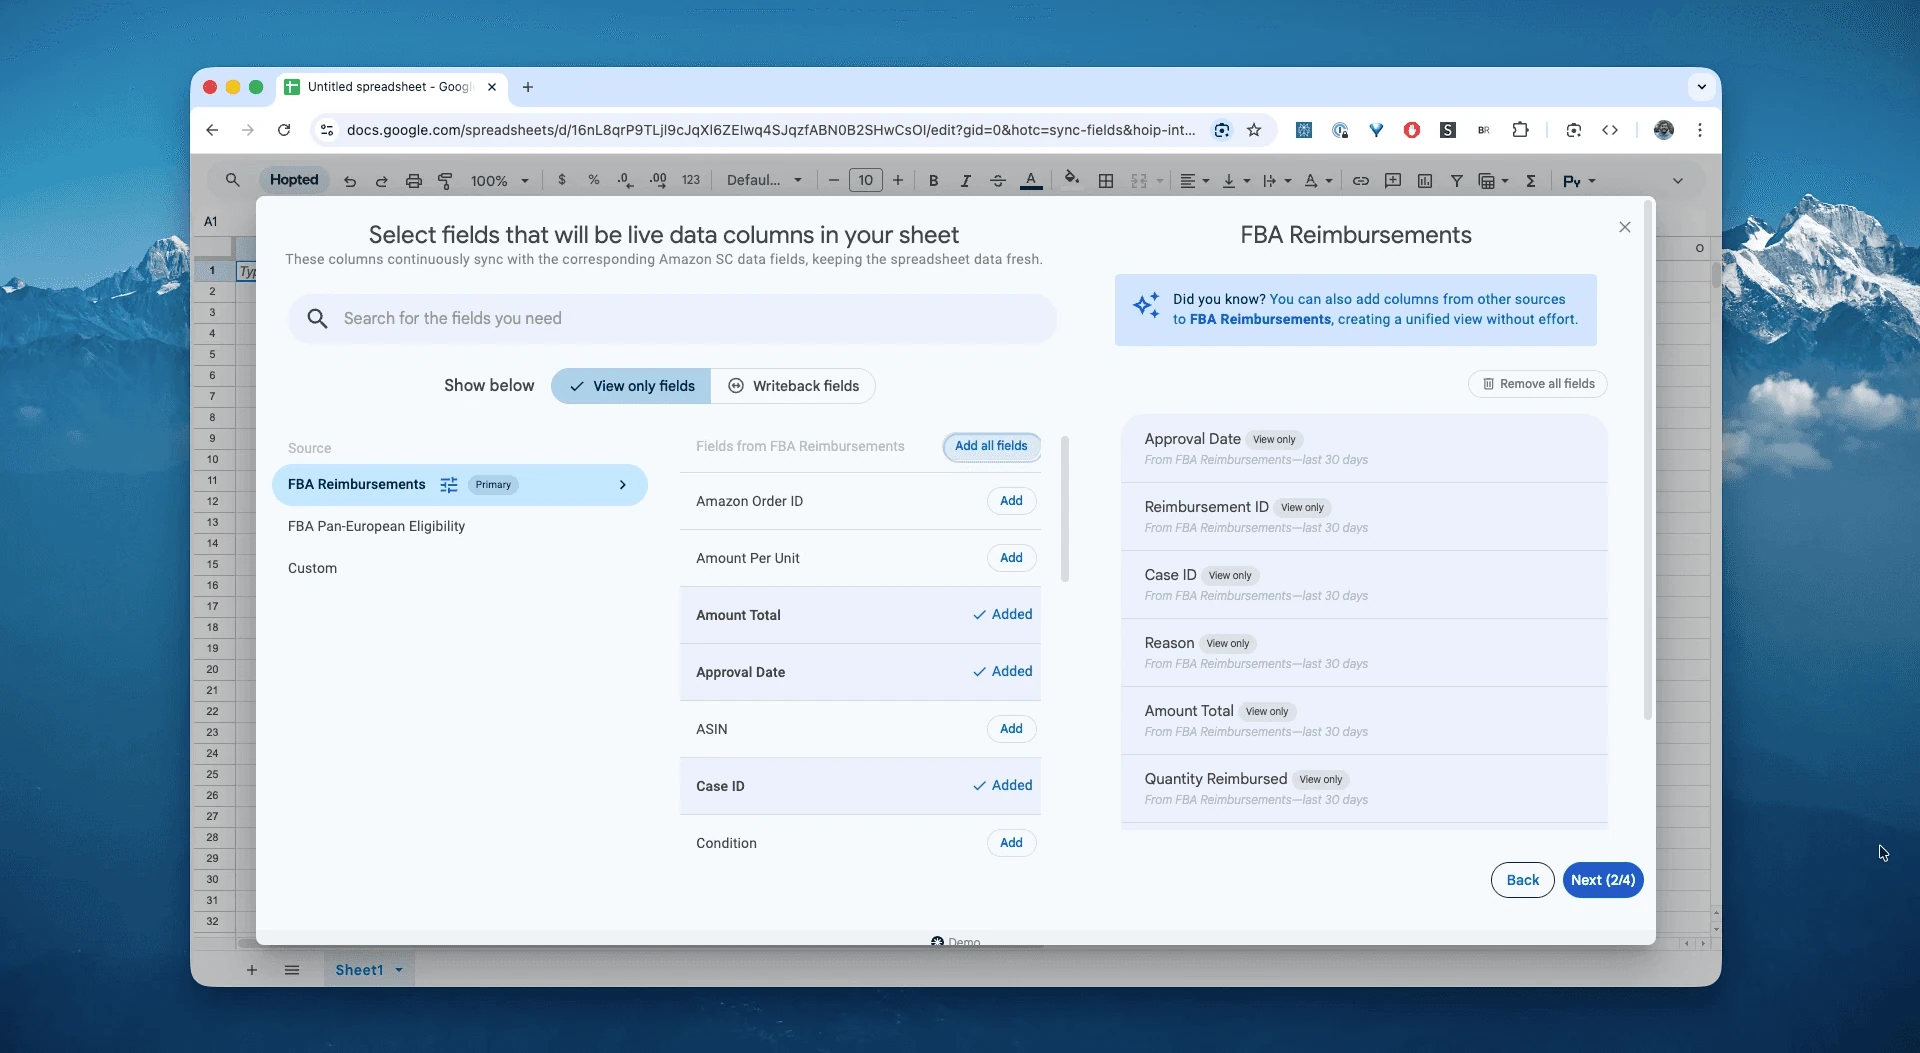
Task: Open Chrome three-dot menu
Action: click(x=1700, y=130)
